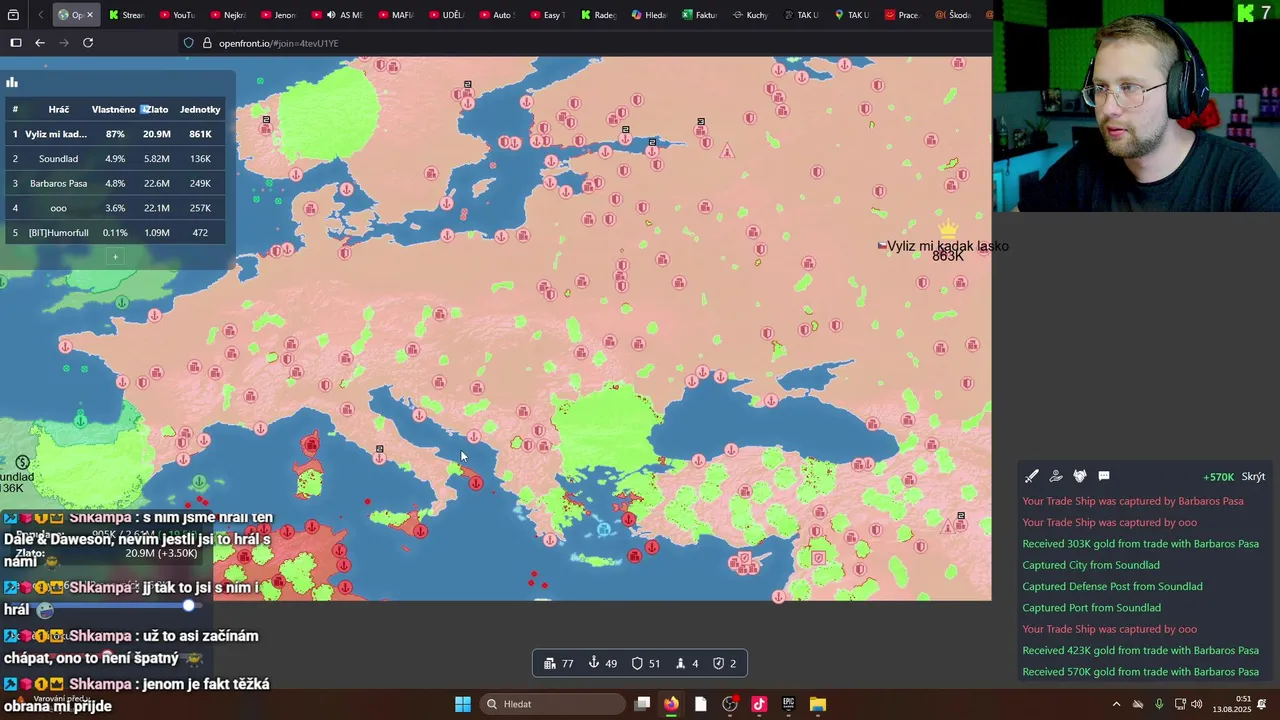Select the sword attacks filter icon
Image resolution: width=1280 pixels, height=720 pixels.
[x=1032, y=477]
